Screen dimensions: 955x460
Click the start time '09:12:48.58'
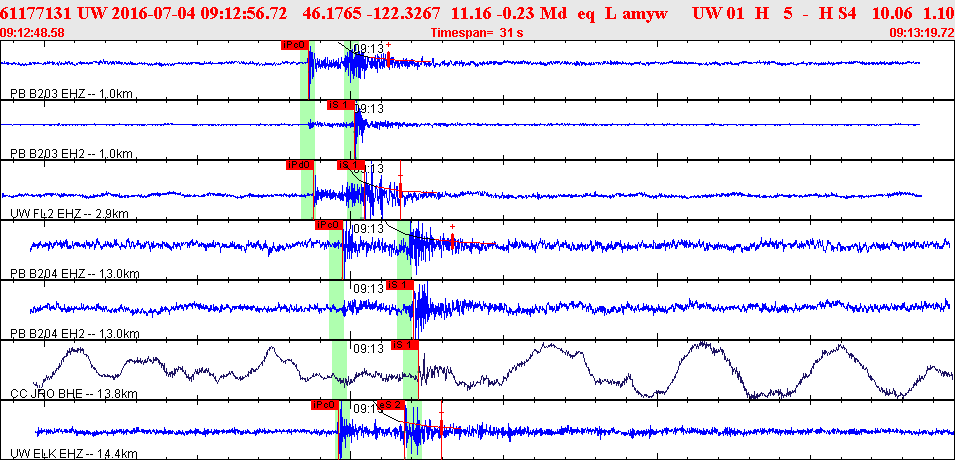click(x=32, y=32)
